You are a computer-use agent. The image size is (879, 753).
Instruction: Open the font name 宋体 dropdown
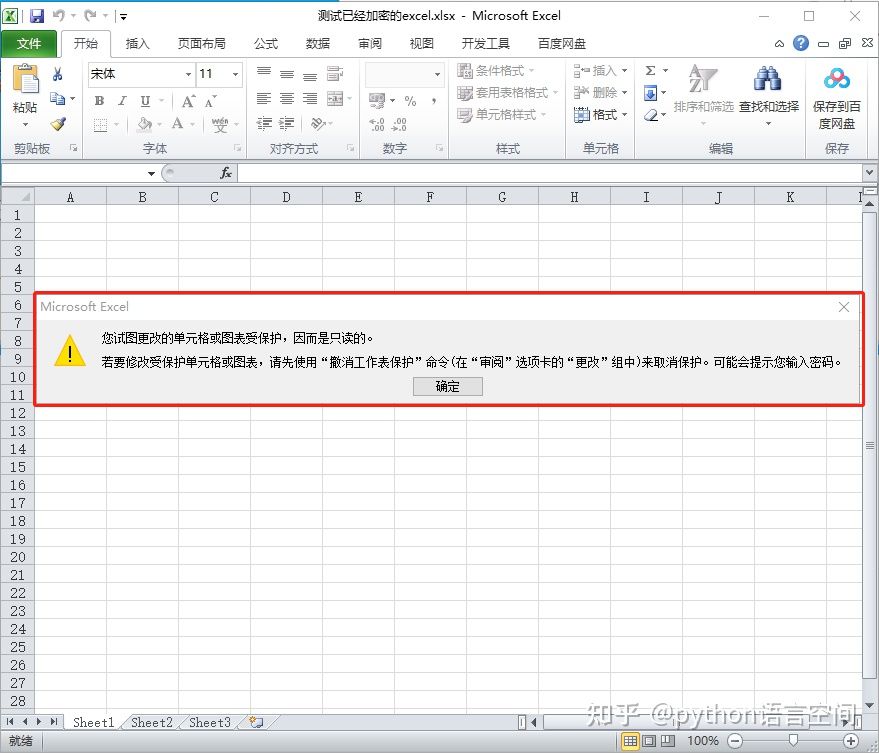click(x=188, y=74)
